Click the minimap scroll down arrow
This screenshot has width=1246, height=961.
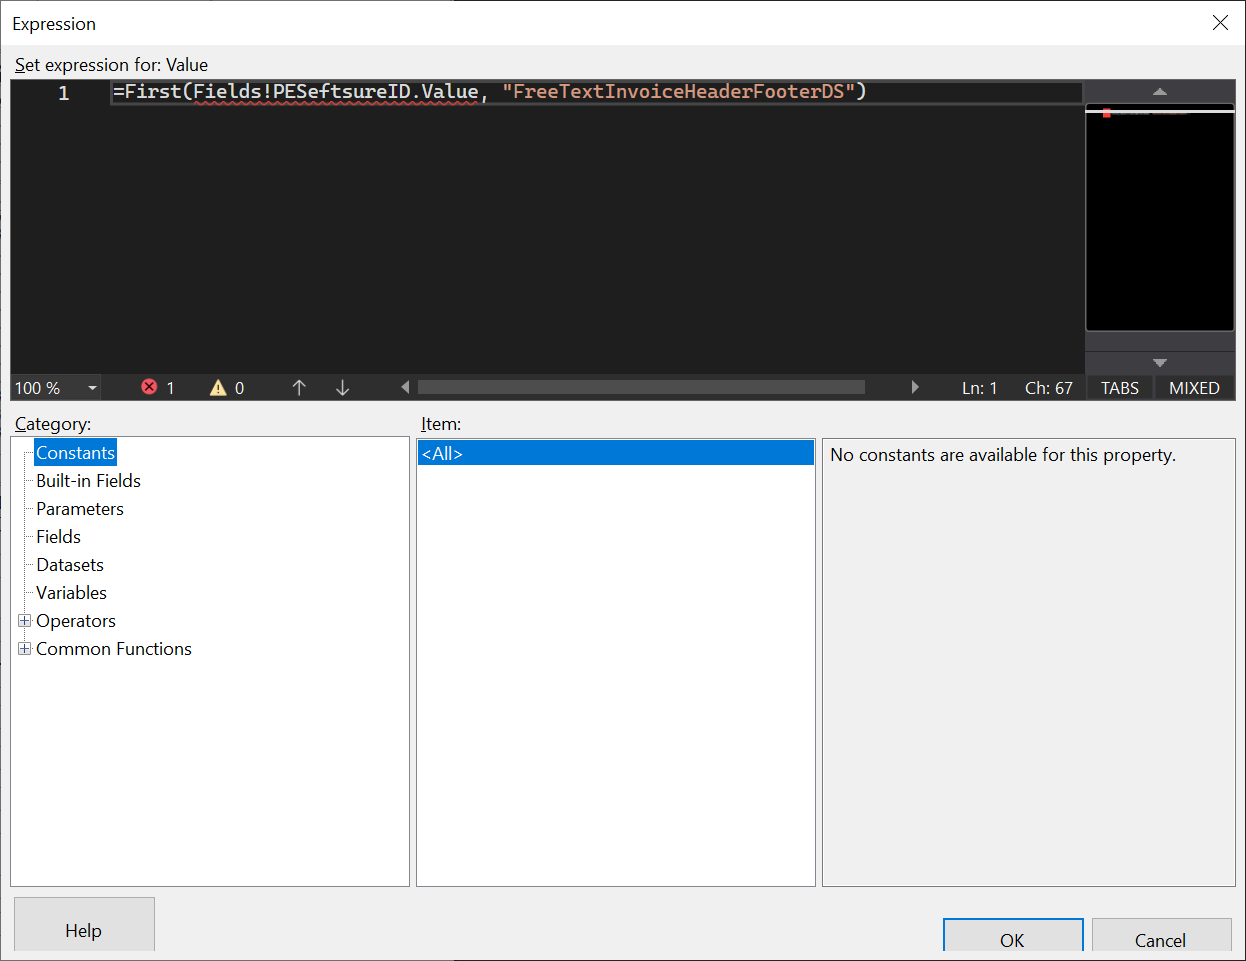[x=1160, y=363]
